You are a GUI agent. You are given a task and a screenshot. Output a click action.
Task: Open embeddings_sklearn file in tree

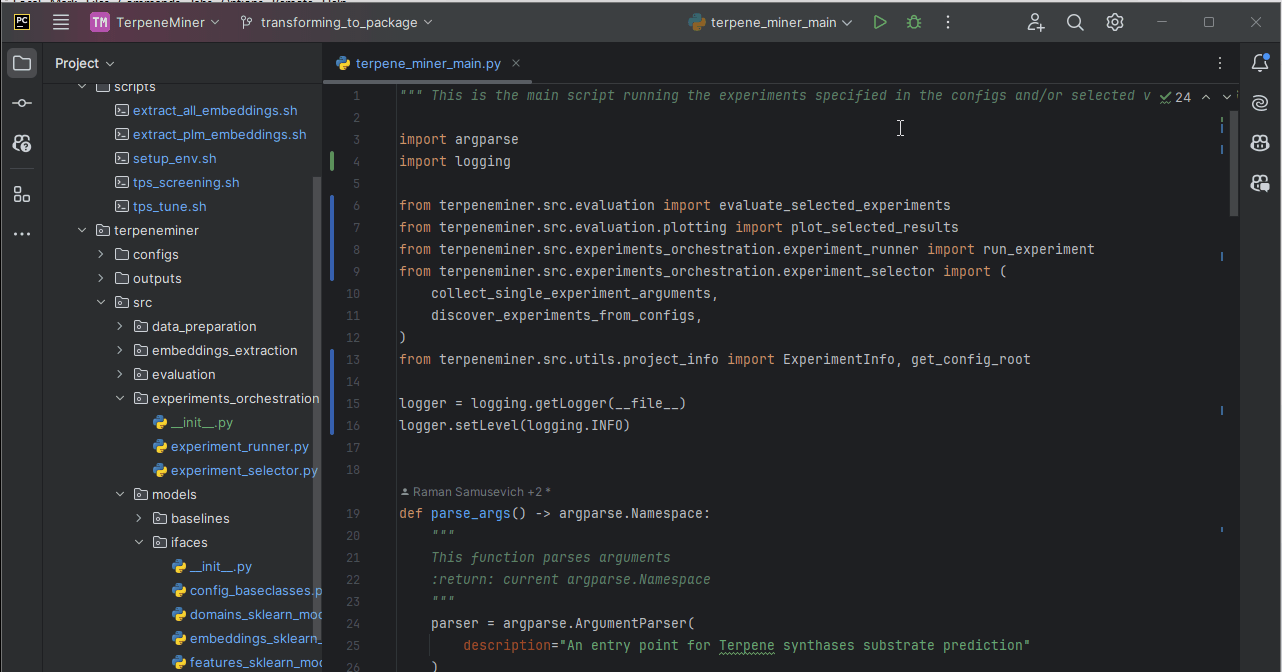tap(255, 639)
